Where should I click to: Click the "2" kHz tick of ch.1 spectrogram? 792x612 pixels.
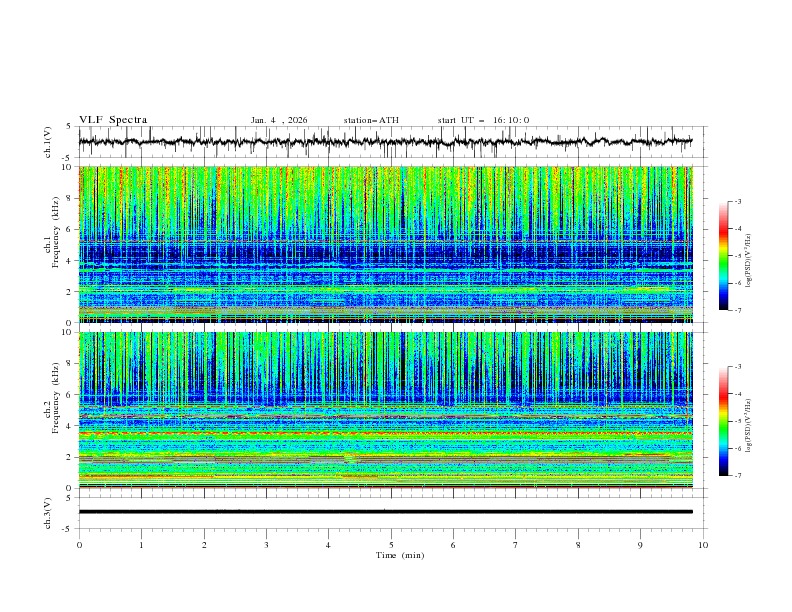pyautogui.click(x=70, y=292)
